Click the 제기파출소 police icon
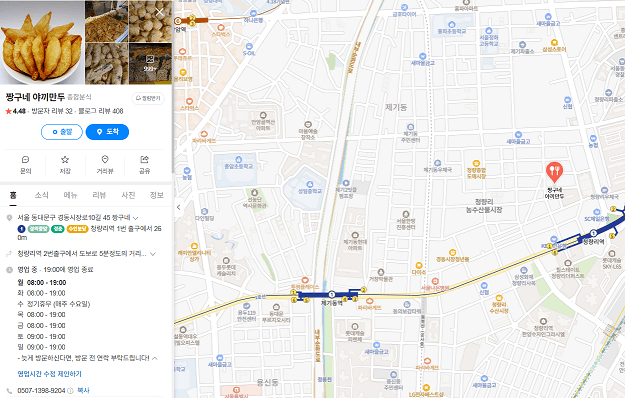The height and width of the screenshot is (398, 625). click(523, 44)
